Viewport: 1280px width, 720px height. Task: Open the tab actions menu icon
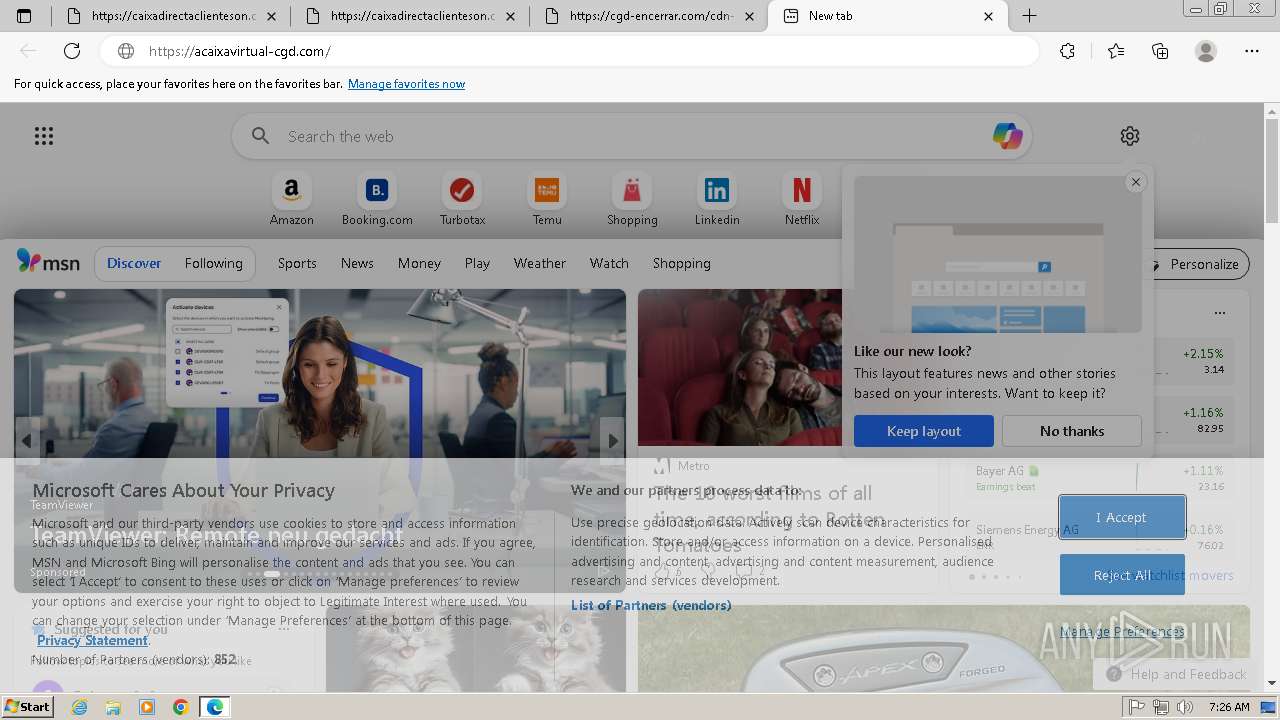coord(24,16)
